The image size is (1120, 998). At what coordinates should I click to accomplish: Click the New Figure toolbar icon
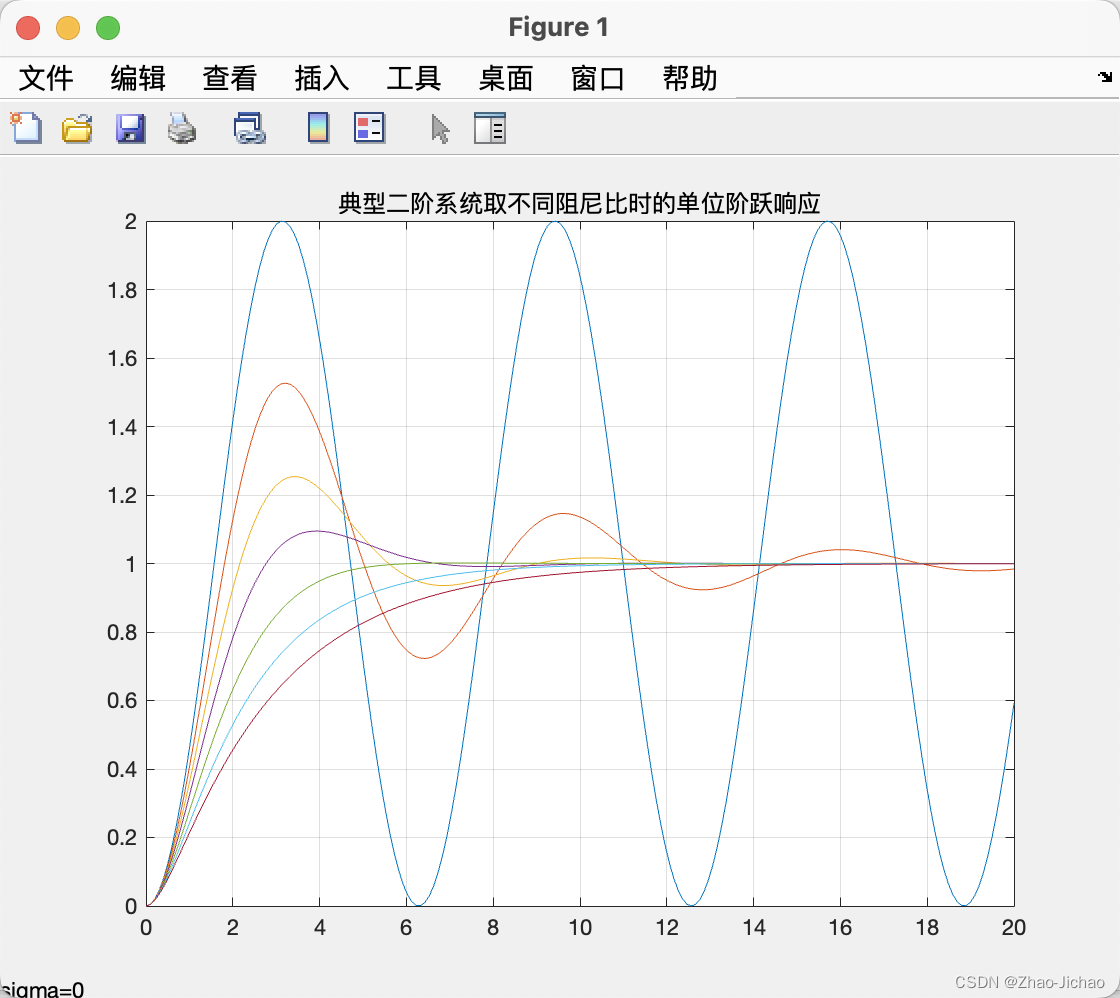[x=26, y=129]
